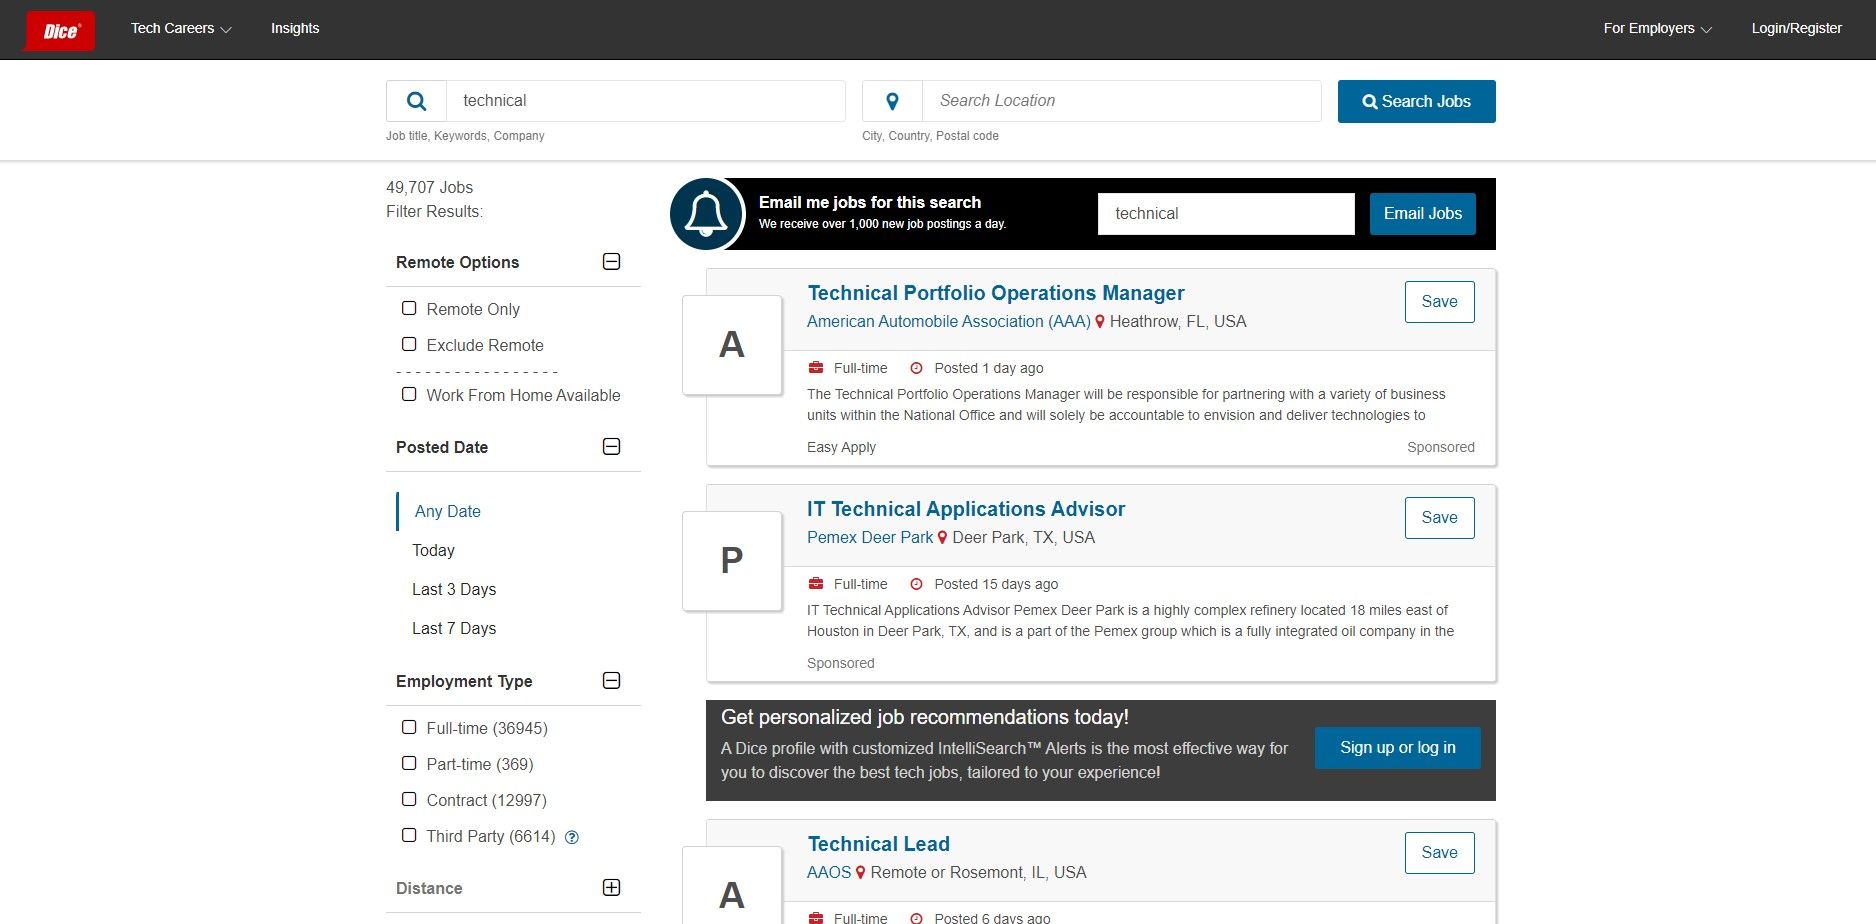Viewport: 1876px width, 924px height.
Task: Click the Search Jobs button
Action: (x=1417, y=101)
